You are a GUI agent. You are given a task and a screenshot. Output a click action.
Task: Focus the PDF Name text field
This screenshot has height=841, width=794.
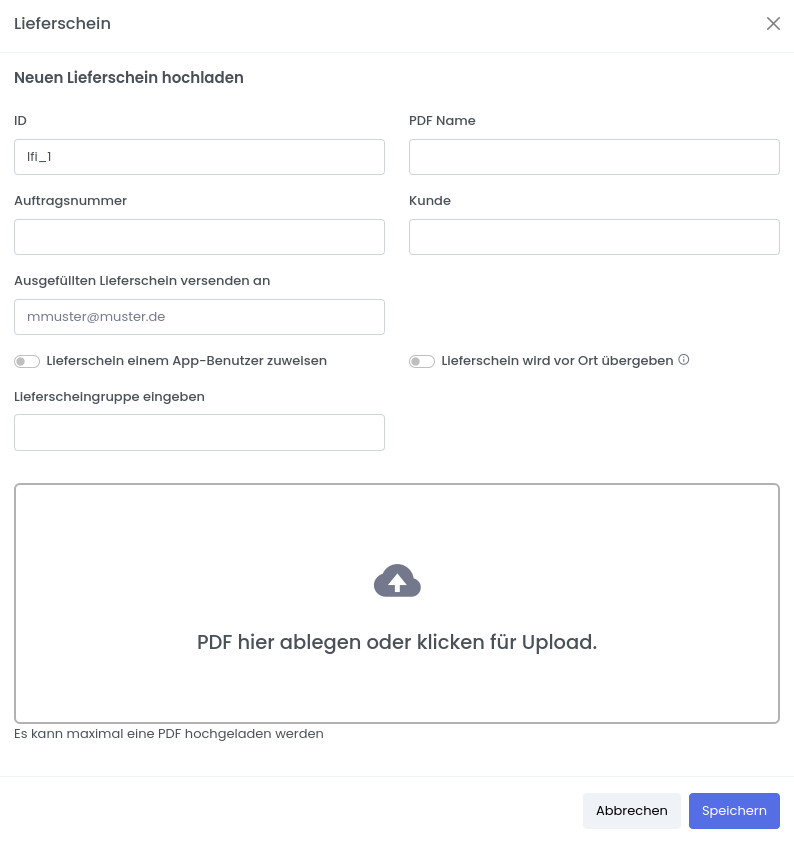pos(594,157)
